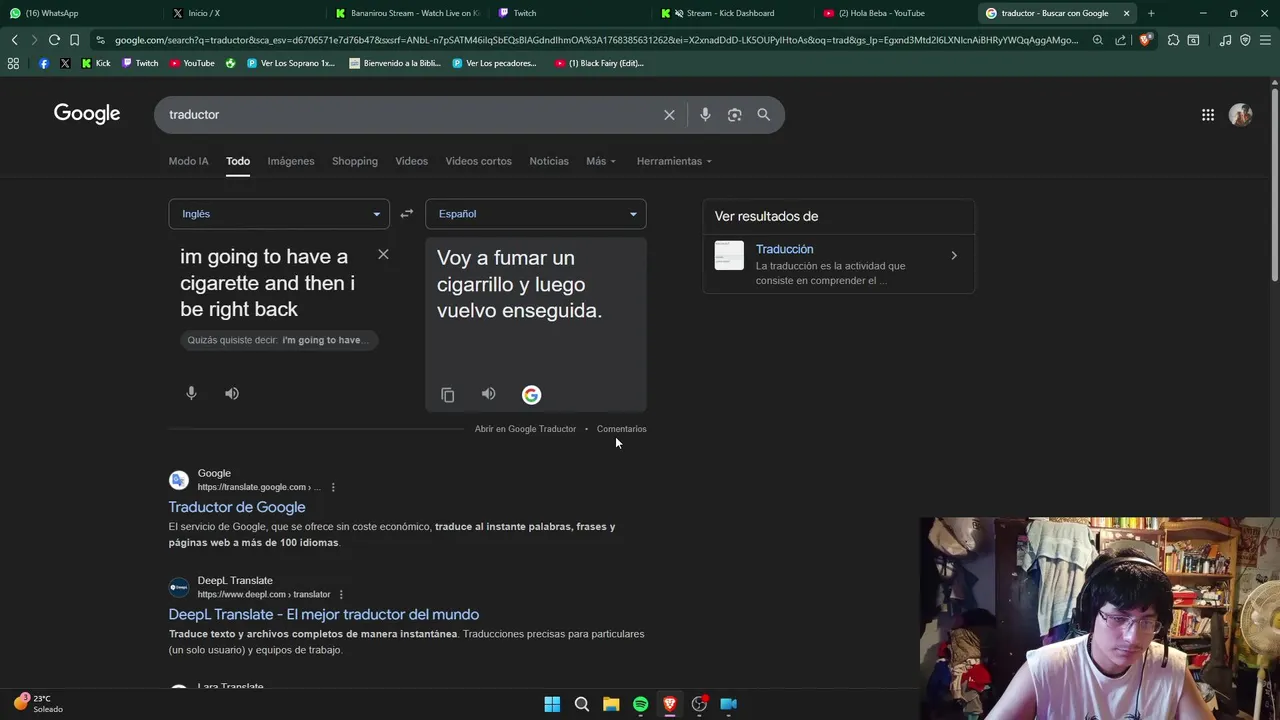Copy the Spanish translation
Screen dimensions: 1280x720
pyautogui.click(x=448, y=395)
